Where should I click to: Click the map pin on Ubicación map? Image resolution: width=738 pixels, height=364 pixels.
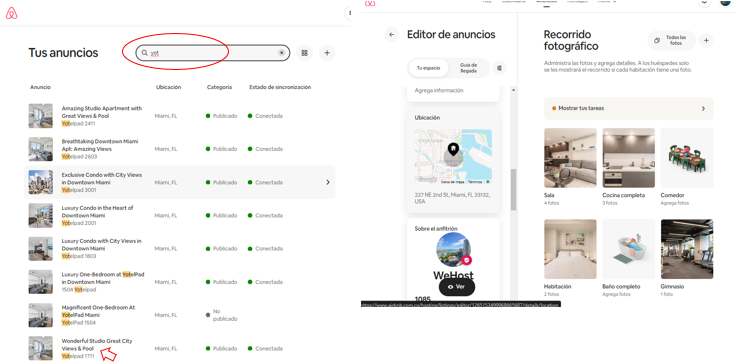point(453,149)
